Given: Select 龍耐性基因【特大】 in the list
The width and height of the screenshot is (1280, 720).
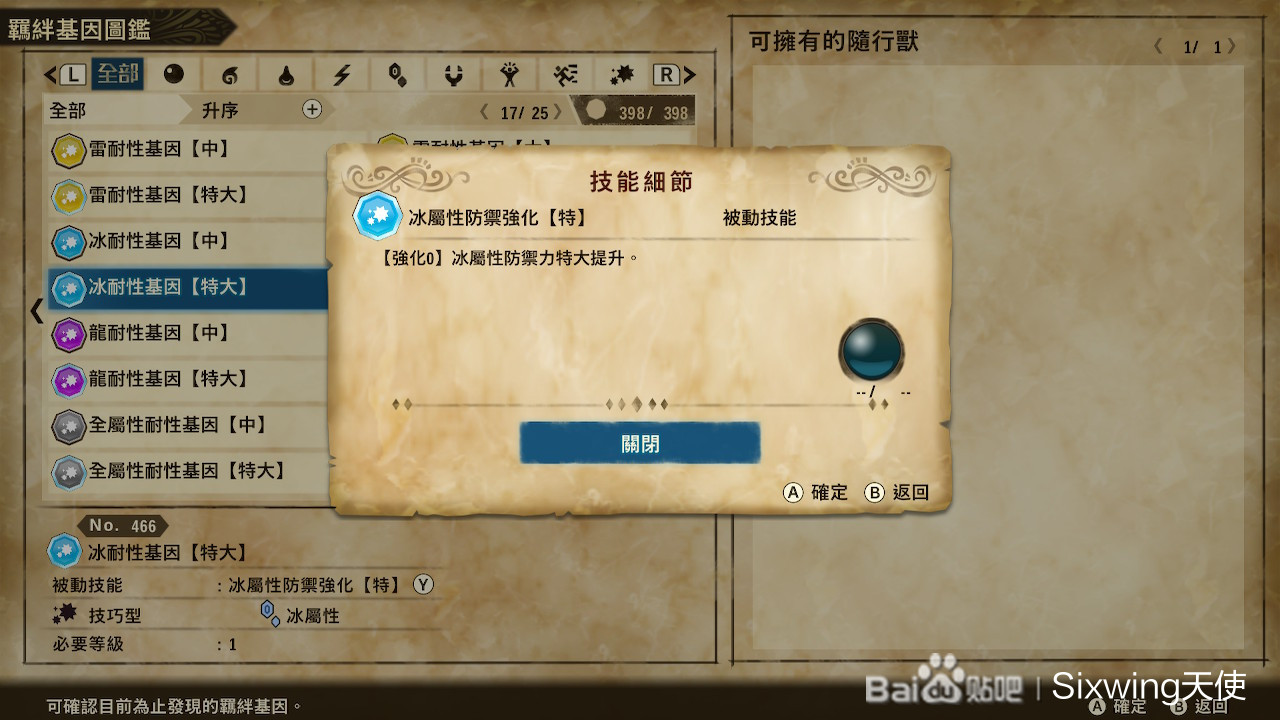Looking at the screenshot, I should point(188,379).
